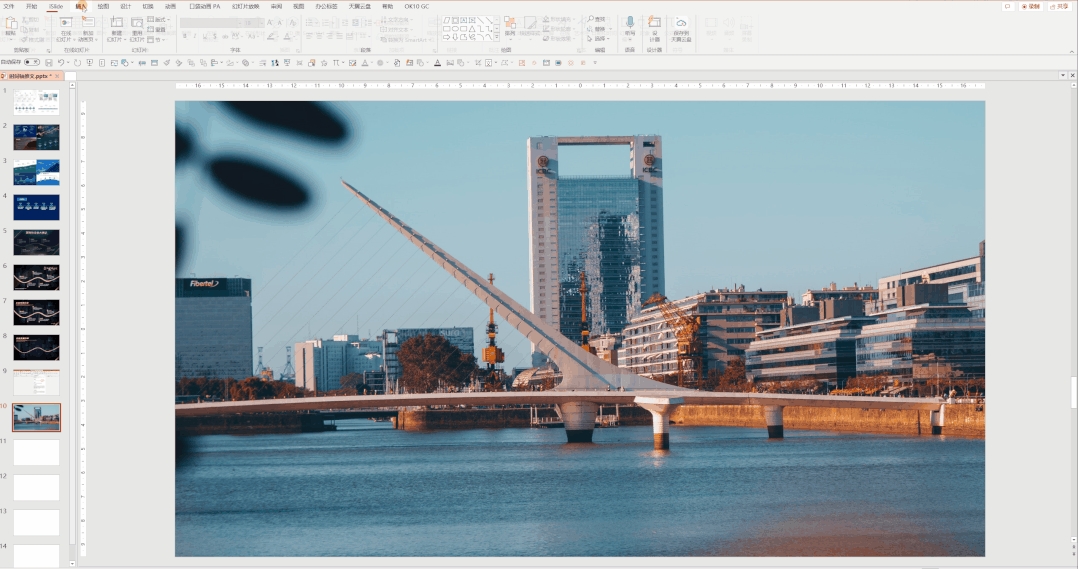Toggle Bold text formatting
1078x569 pixels.
point(185,36)
